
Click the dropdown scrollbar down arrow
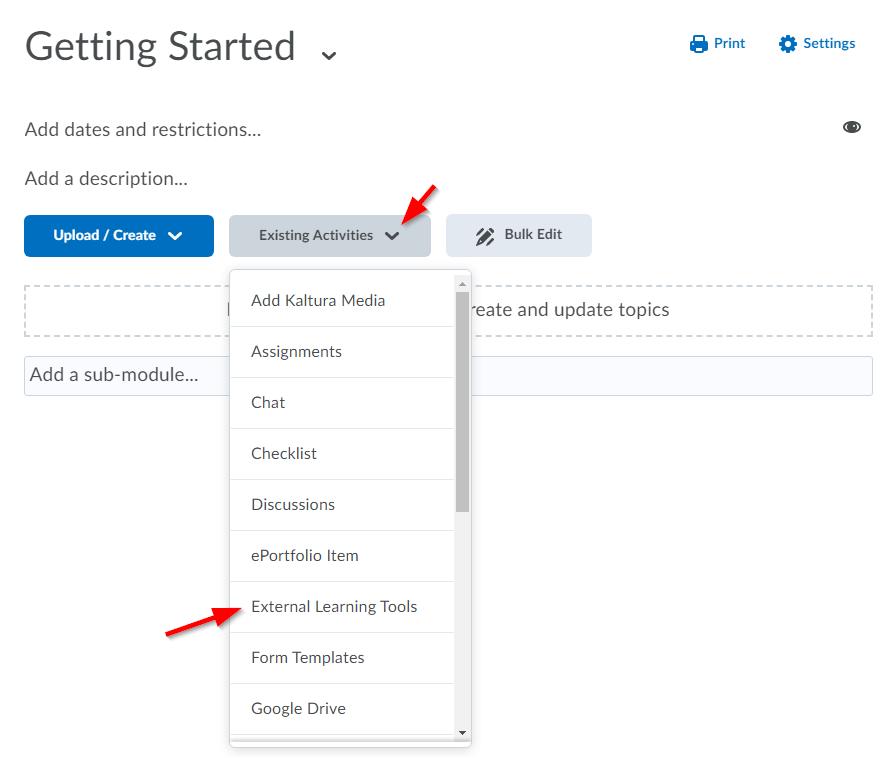(462, 732)
